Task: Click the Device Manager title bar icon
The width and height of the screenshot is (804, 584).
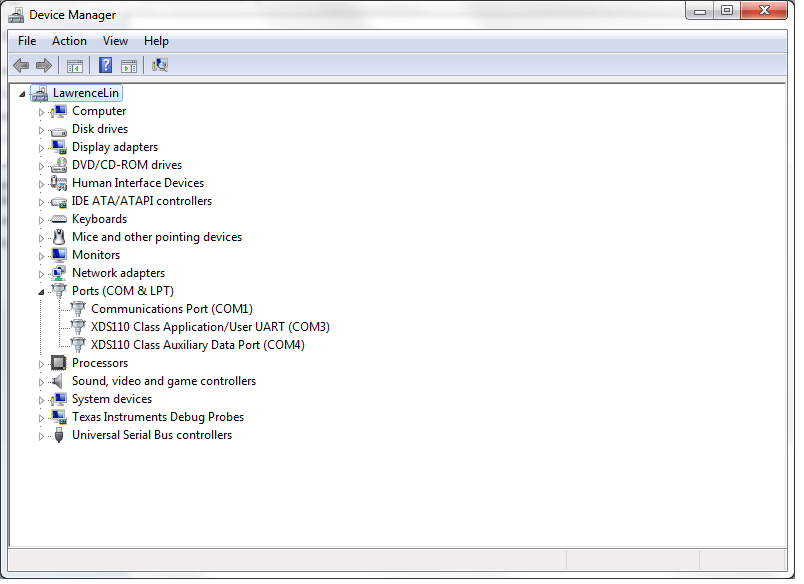Action: [x=16, y=15]
